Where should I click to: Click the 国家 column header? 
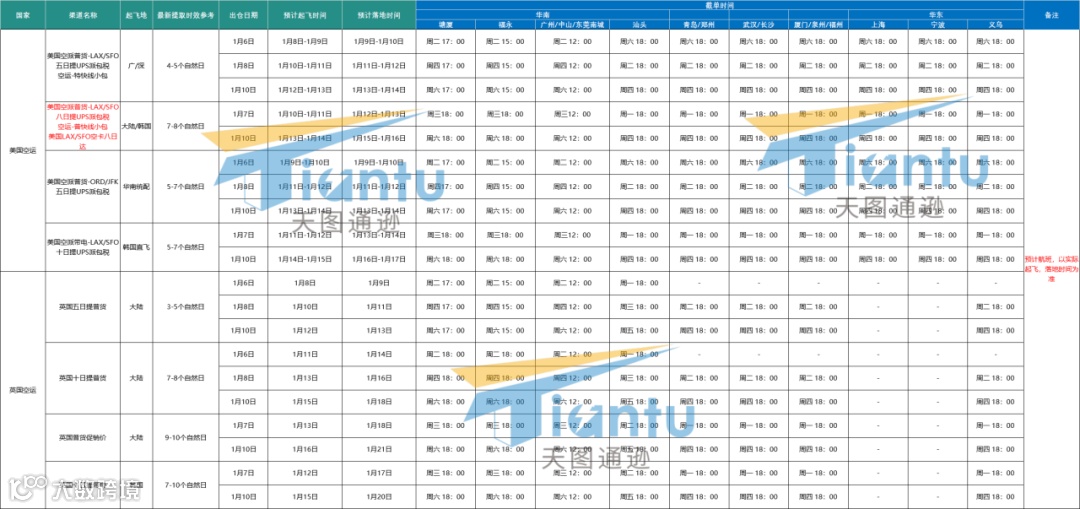22,14
